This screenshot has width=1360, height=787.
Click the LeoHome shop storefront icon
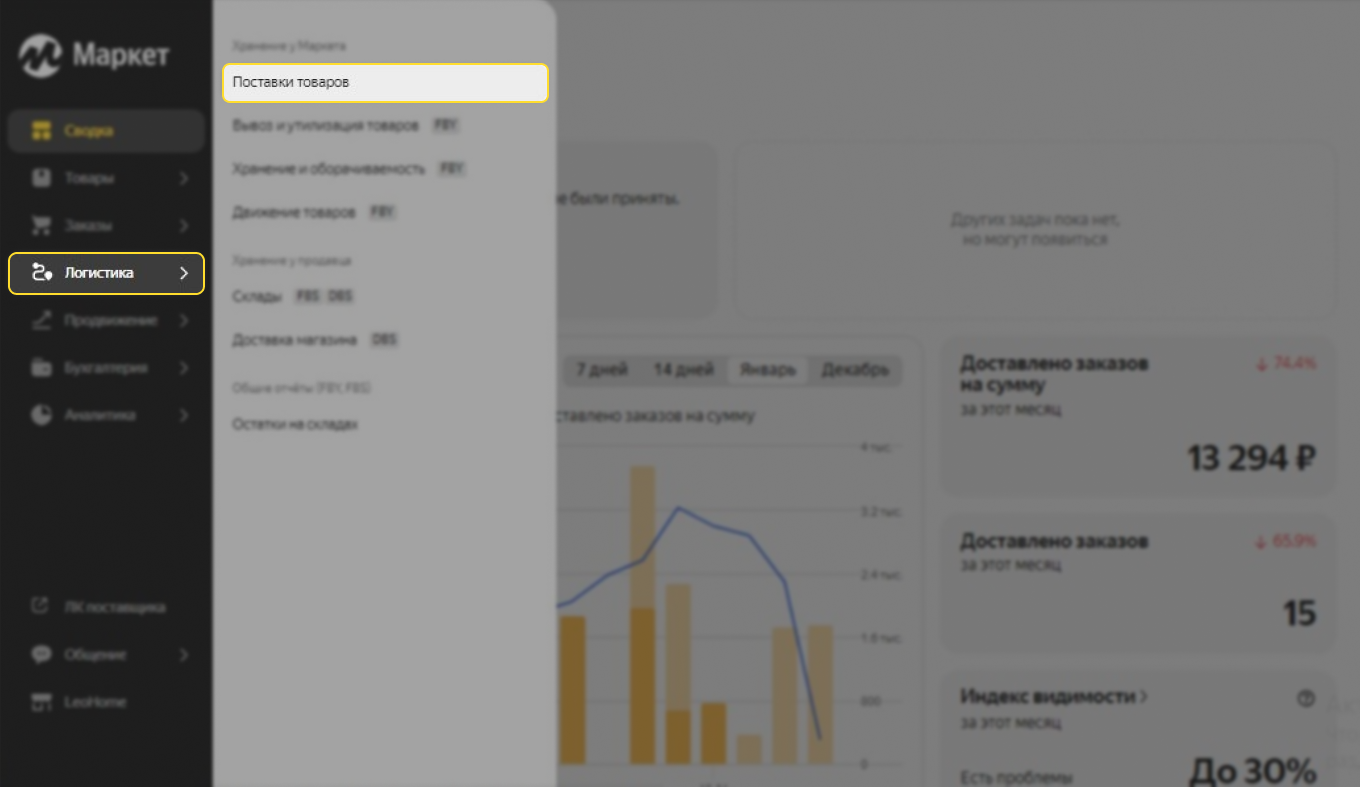pos(41,702)
